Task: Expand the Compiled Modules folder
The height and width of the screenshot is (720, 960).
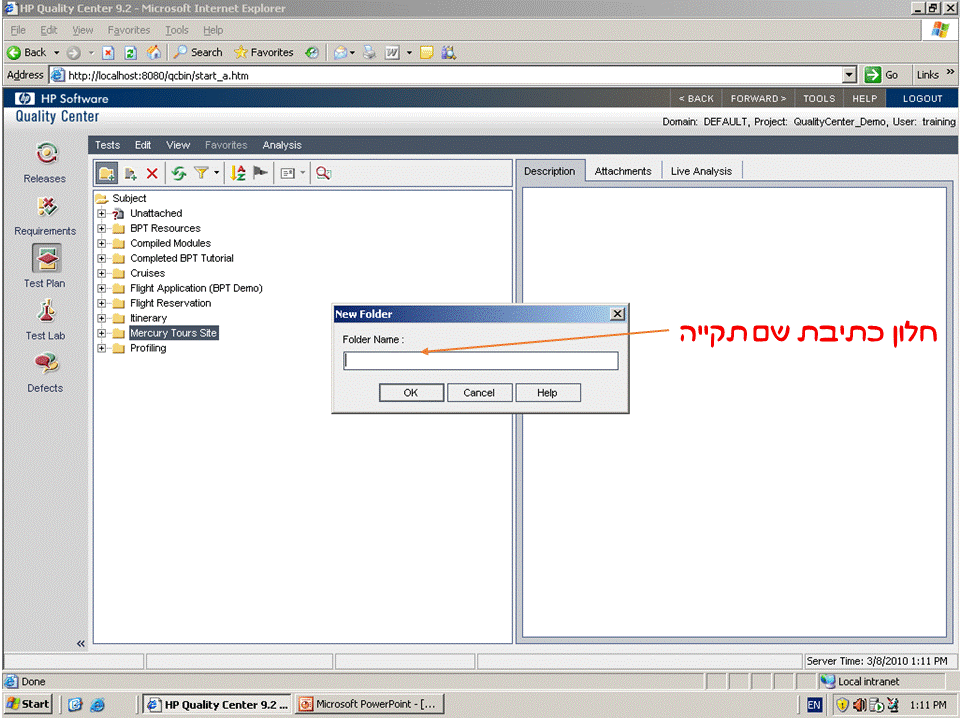Action: 102,244
